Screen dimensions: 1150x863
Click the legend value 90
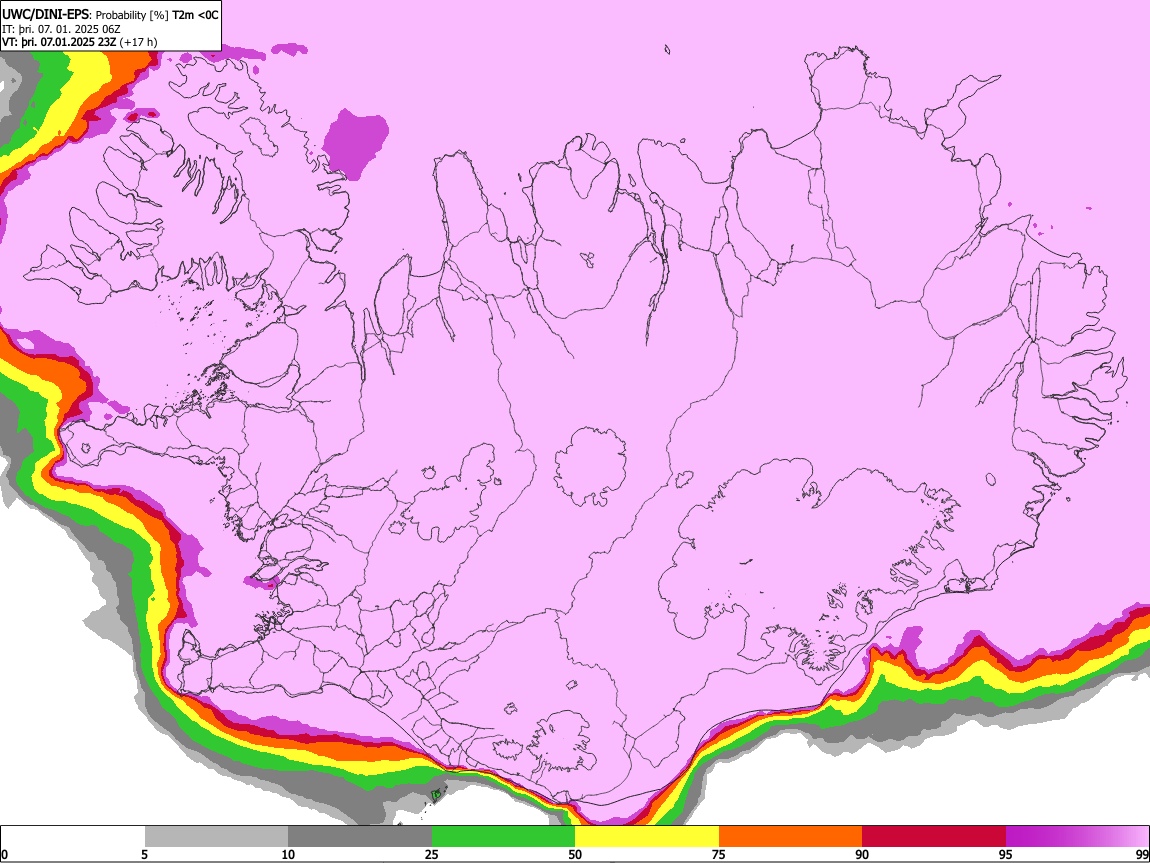(862, 855)
